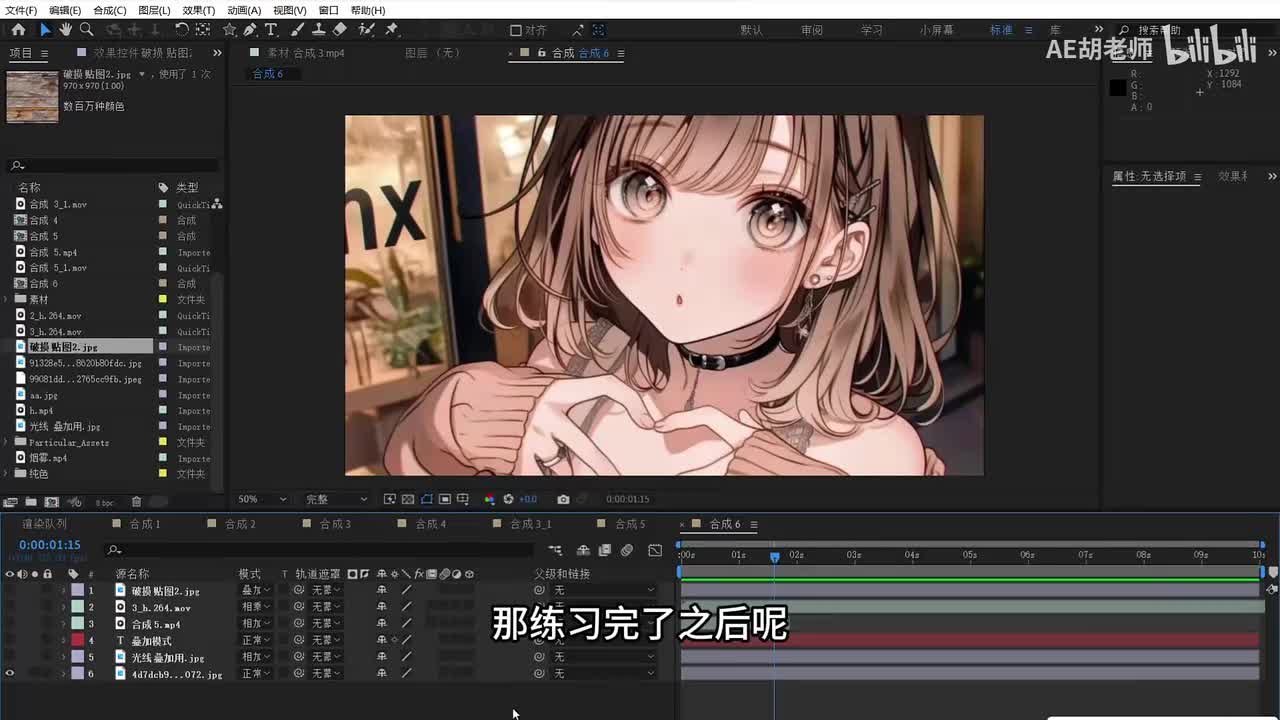This screenshot has height=720, width=1280.
Task: Switch to the 默认 workspace
Action: pyautogui.click(x=752, y=30)
